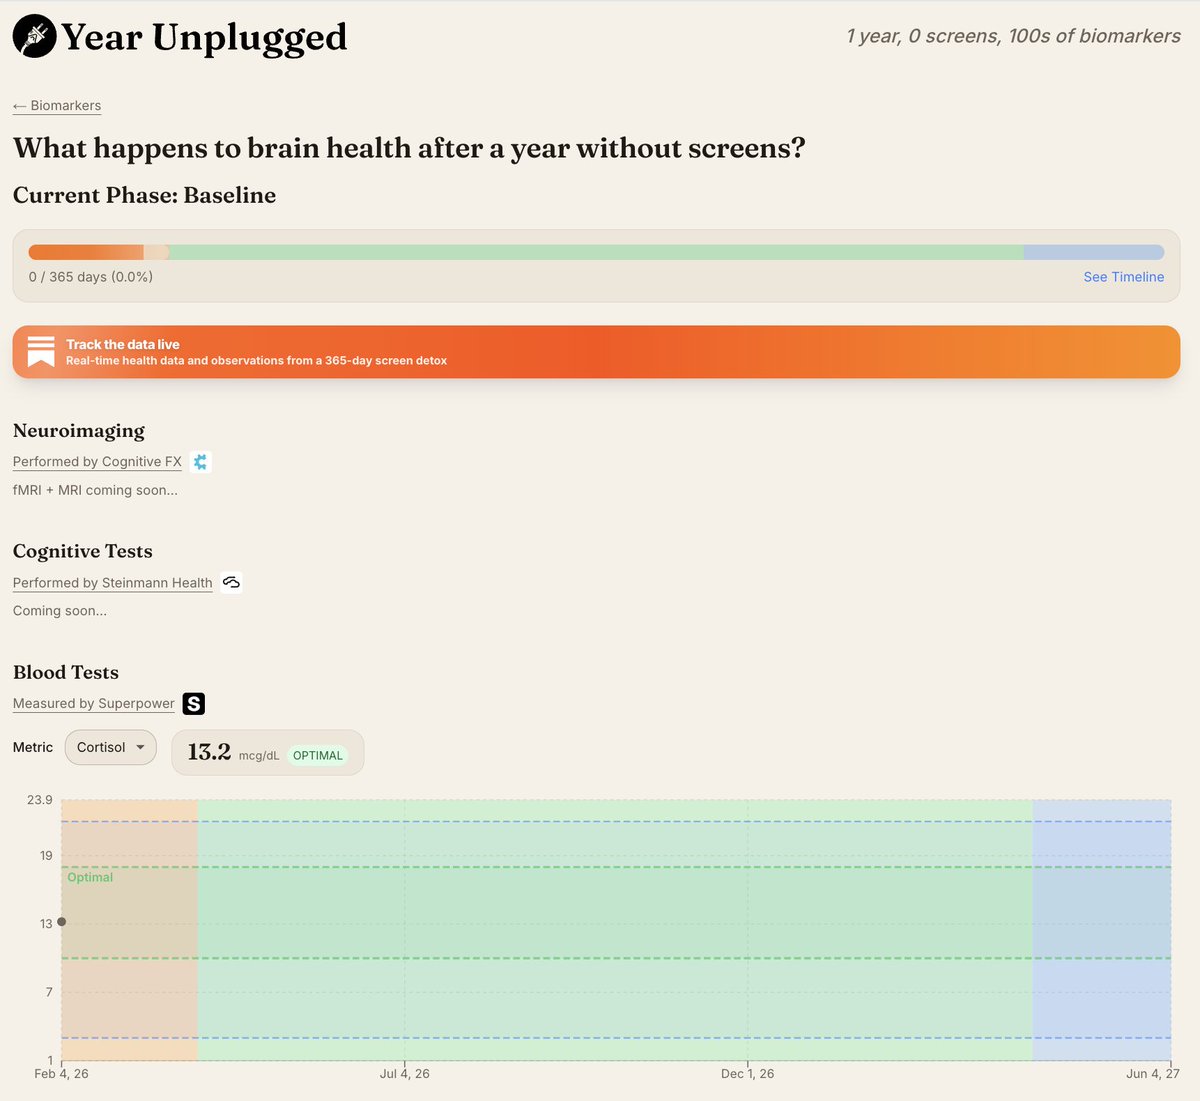Click the '19' y-axis value
This screenshot has height=1101, width=1200.
point(46,856)
